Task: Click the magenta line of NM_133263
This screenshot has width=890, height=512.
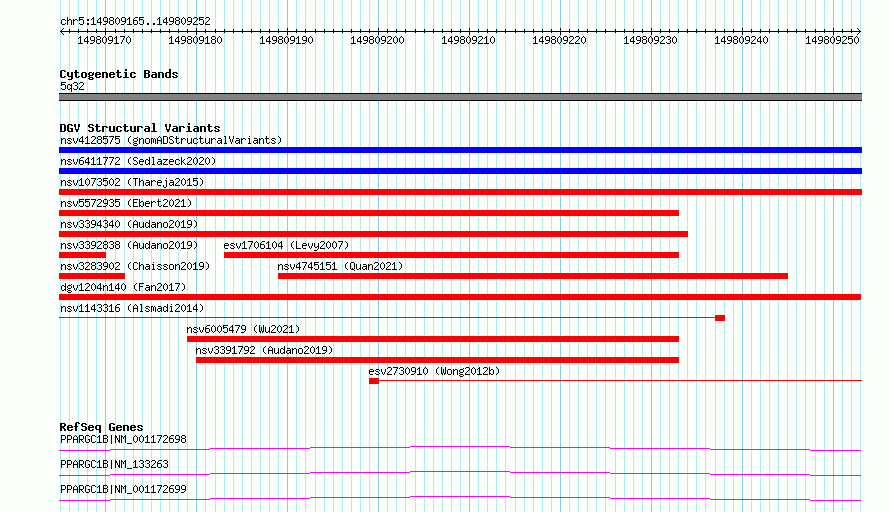Action: coord(460,473)
